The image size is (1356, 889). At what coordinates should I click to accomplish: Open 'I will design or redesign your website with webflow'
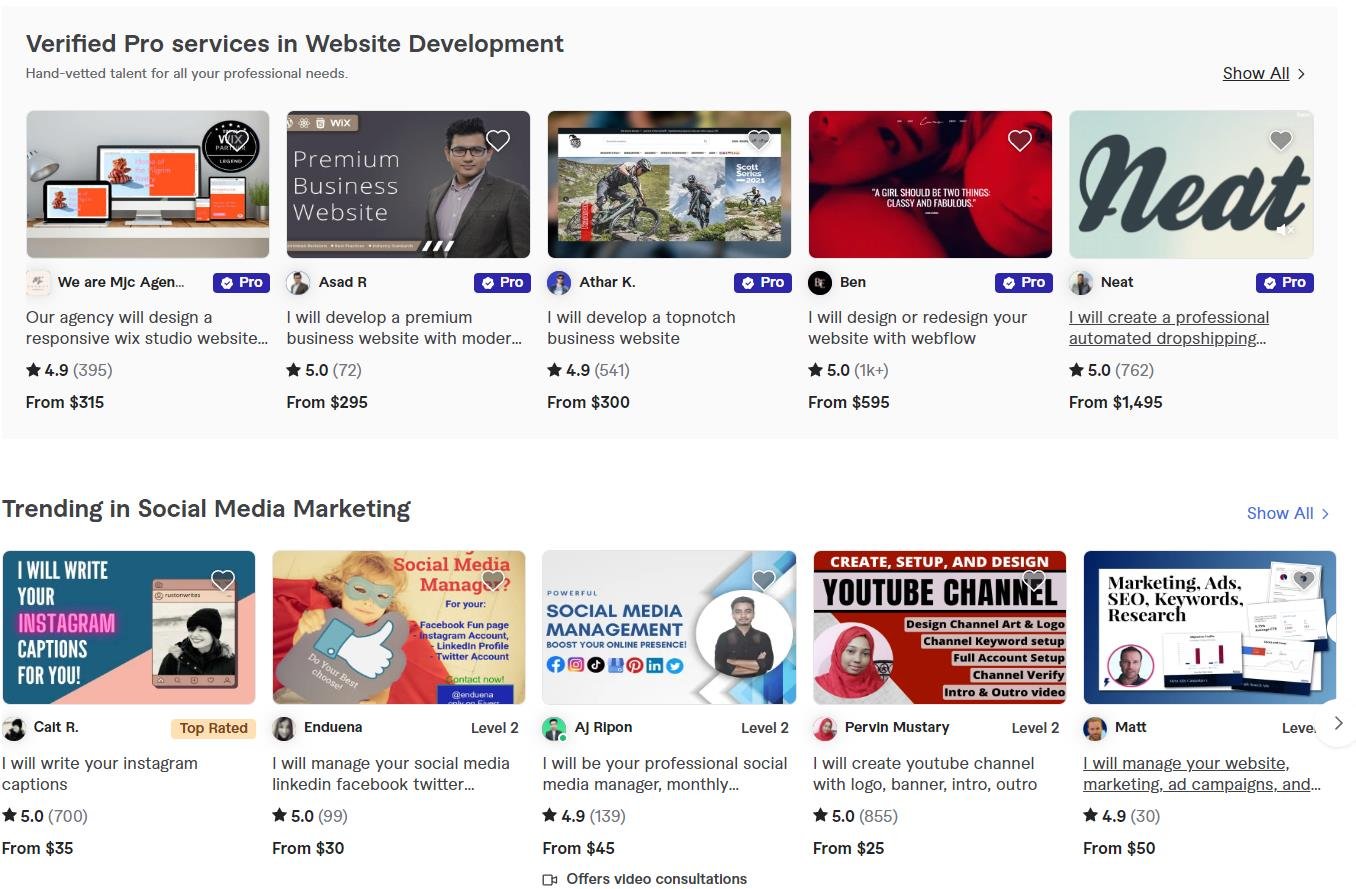[x=917, y=328]
